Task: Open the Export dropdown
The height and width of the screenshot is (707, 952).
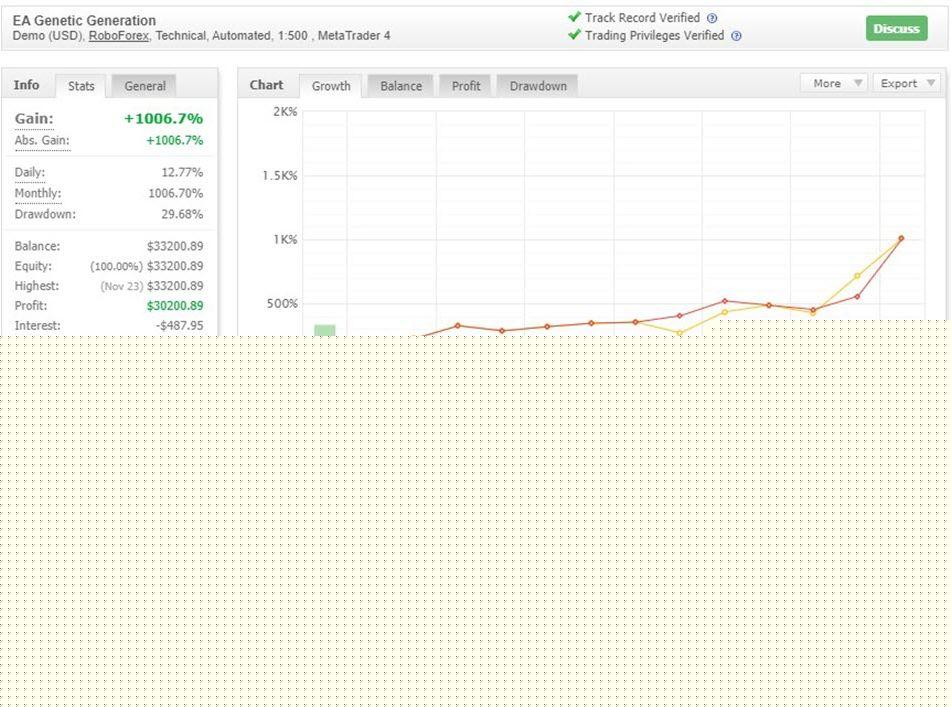Action: coord(905,83)
